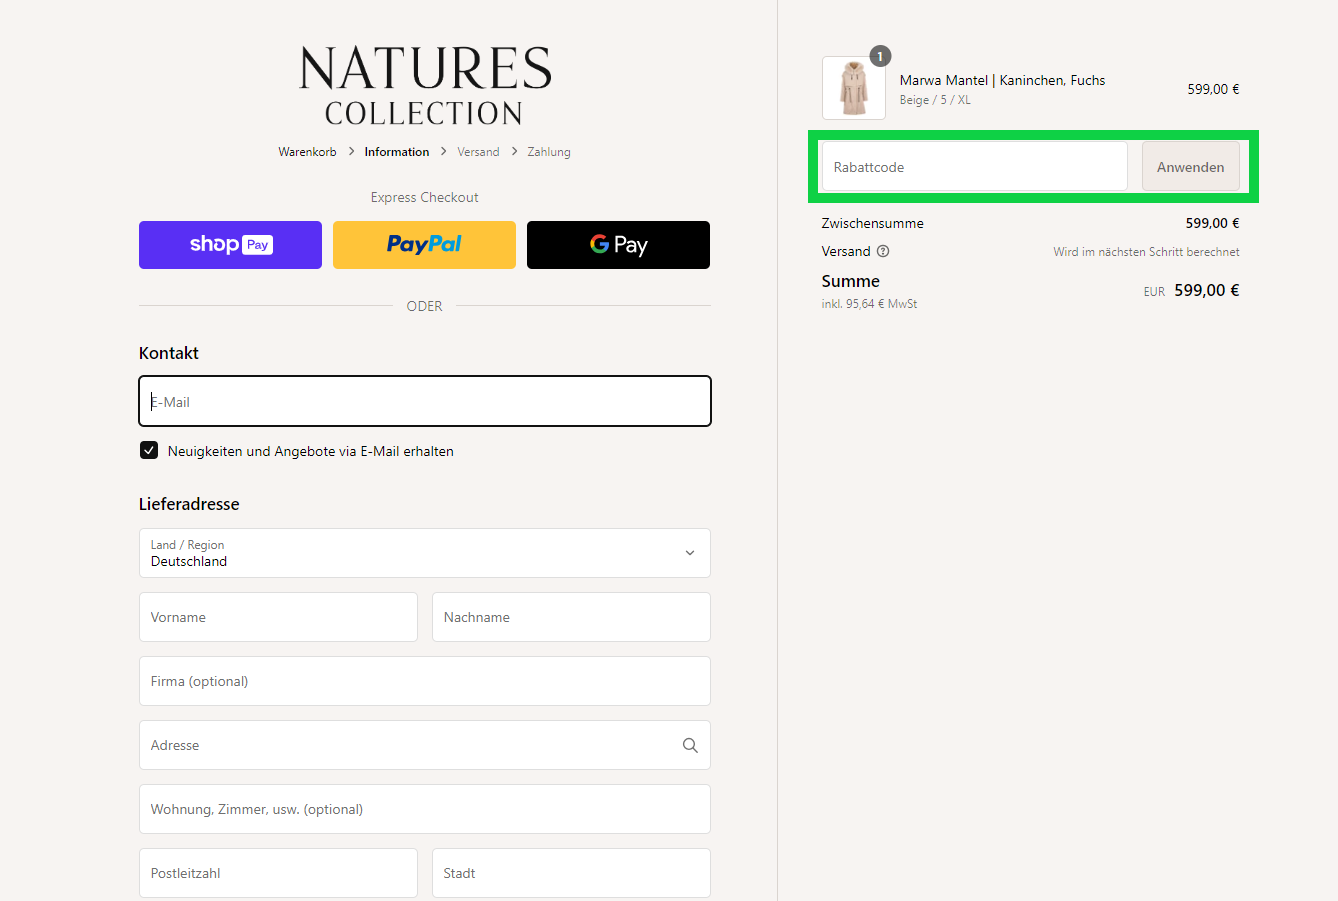The image size is (1338, 901).
Task: Open the Marwa Mantel product thumbnail
Action: [x=854, y=88]
